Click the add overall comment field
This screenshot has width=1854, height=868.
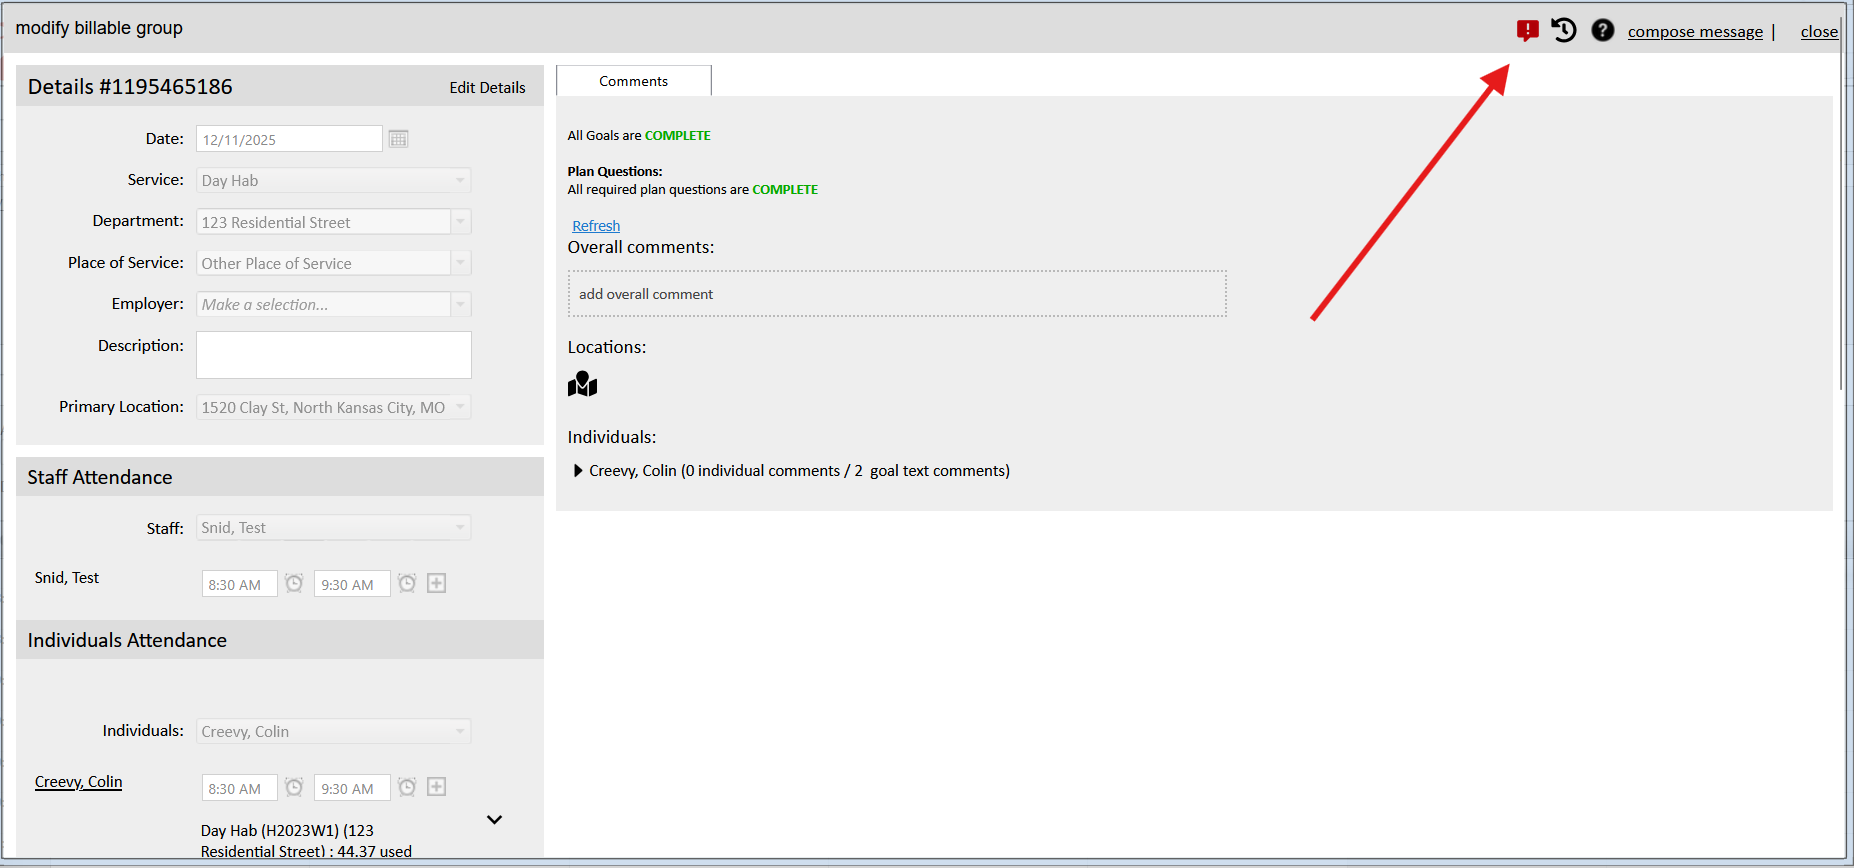(897, 294)
